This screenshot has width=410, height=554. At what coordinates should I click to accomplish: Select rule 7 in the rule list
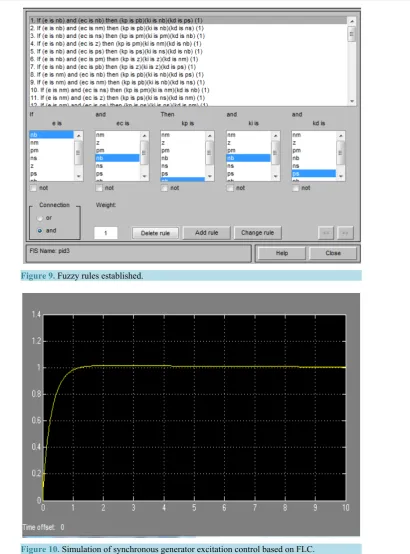[x=188, y=67]
